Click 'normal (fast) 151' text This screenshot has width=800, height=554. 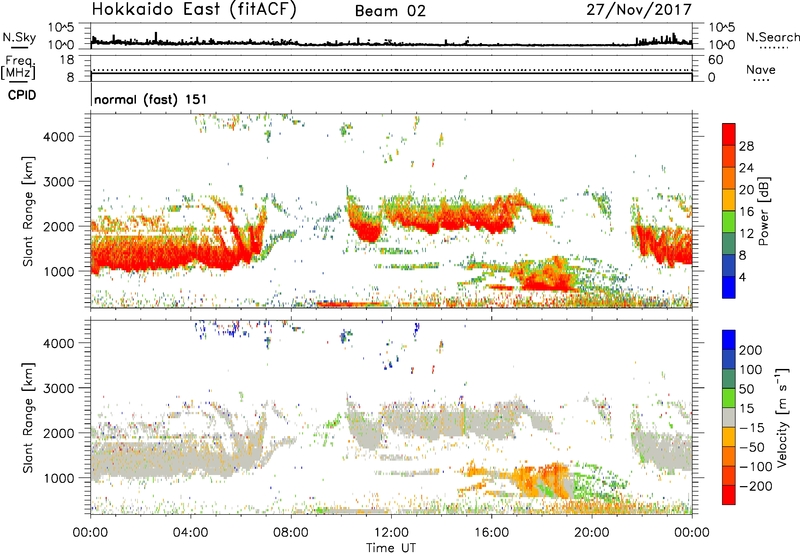point(151,99)
